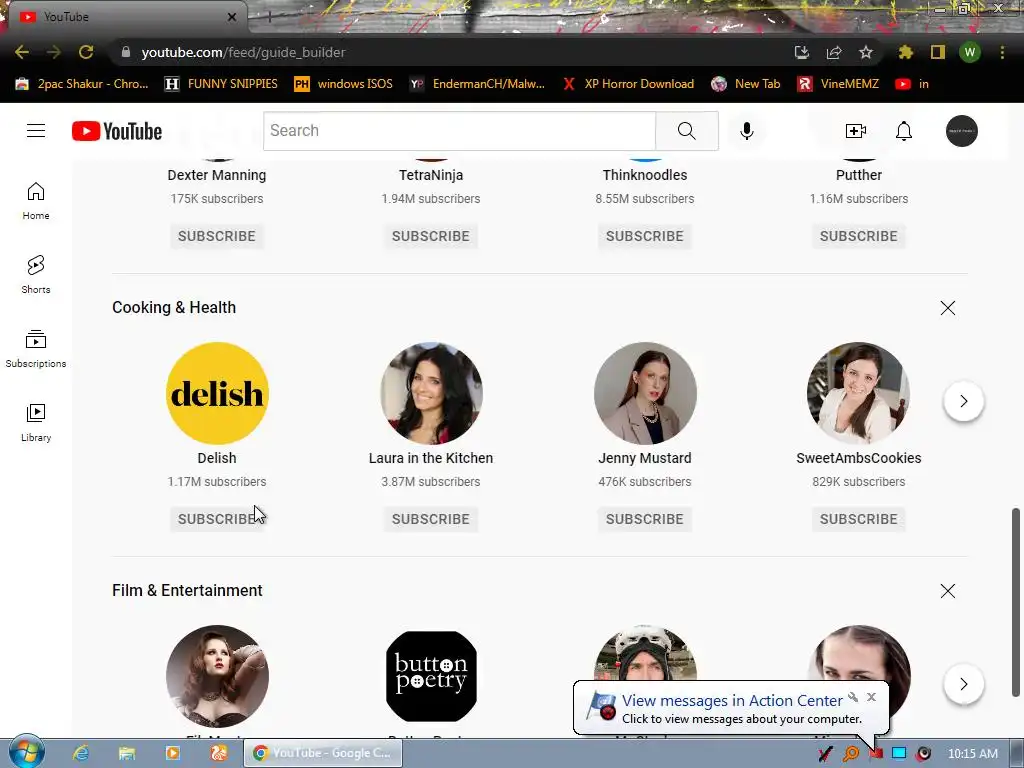Open SweetAmbsCookies channel avatar
This screenshot has width=1024, height=768.
859,393
